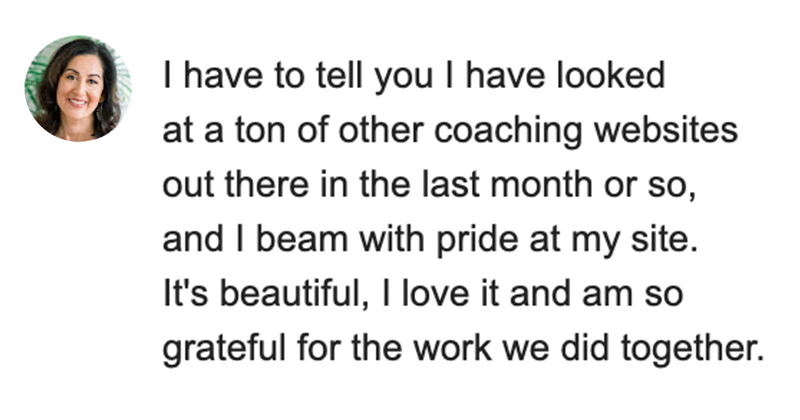
Task: Click the word "there" in the third line
Action: click(x=267, y=185)
